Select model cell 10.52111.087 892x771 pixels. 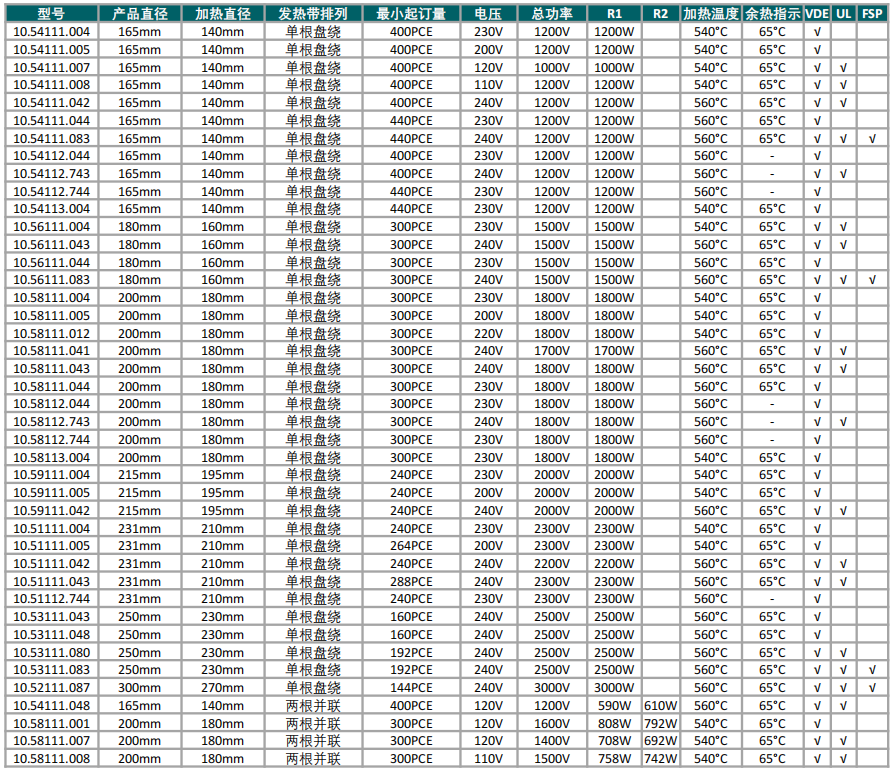click(52, 687)
